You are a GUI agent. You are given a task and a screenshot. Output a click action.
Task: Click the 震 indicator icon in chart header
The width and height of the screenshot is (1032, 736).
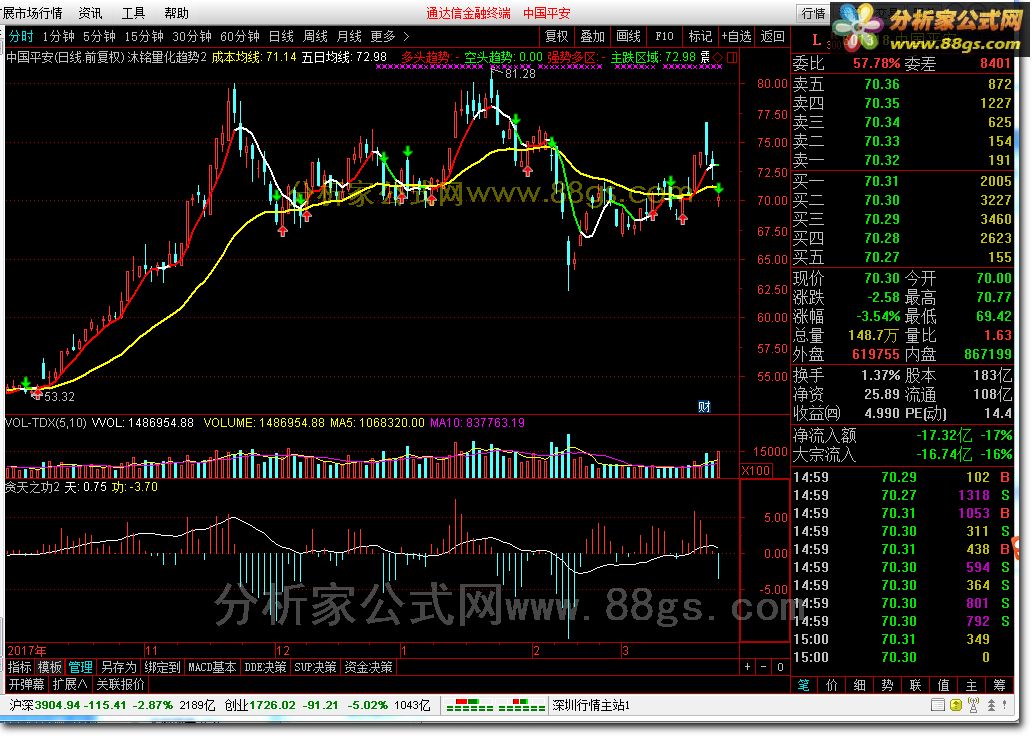[705, 57]
